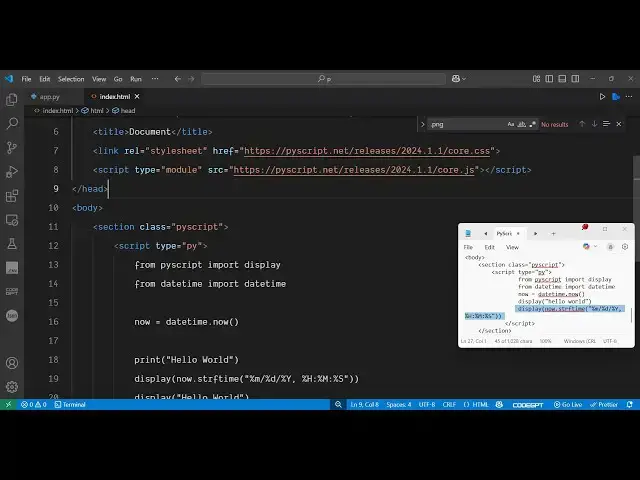Open the Run and Debug view

click(12, 172)
